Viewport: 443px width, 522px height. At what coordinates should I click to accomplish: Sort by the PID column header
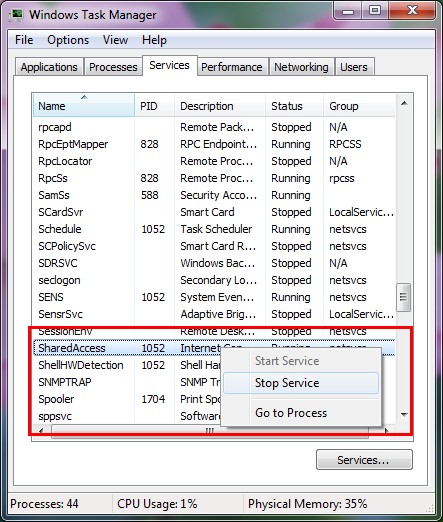tap(155, 106)
